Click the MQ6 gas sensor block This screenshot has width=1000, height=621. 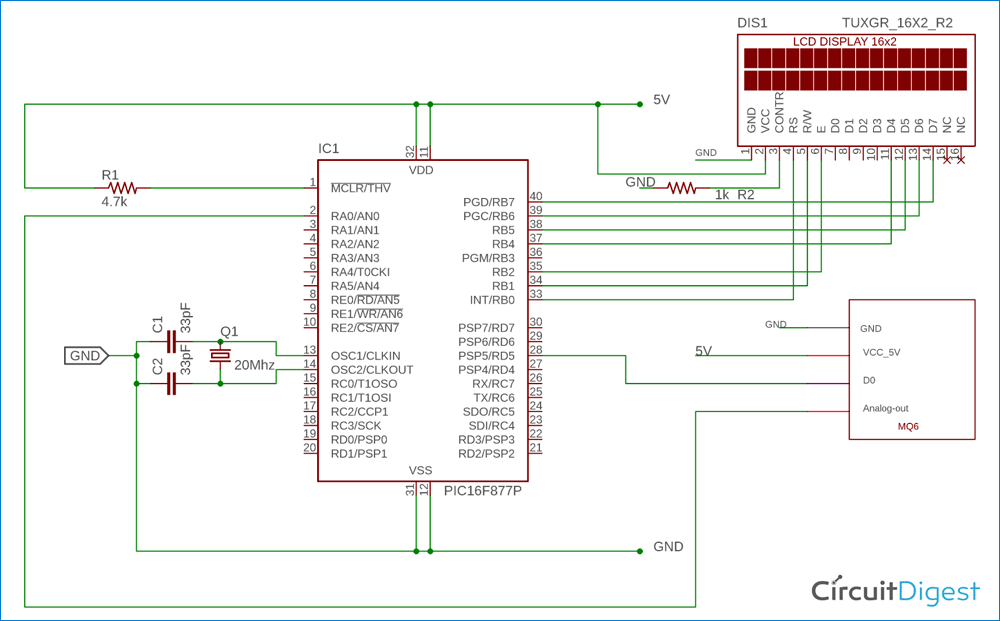[910, 370]
